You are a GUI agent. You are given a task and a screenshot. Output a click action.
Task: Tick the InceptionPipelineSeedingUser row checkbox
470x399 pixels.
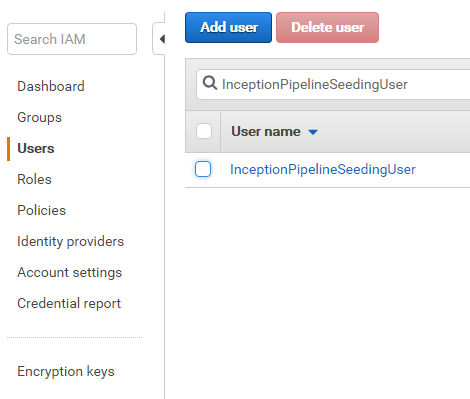coord(203,169)
